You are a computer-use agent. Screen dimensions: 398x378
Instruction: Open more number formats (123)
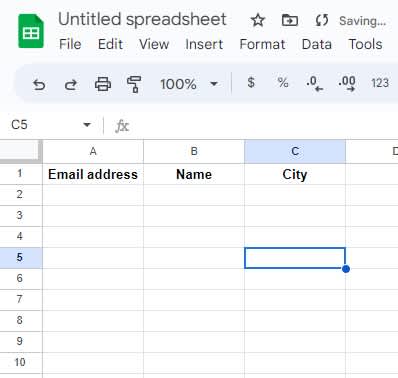point(380,83)
